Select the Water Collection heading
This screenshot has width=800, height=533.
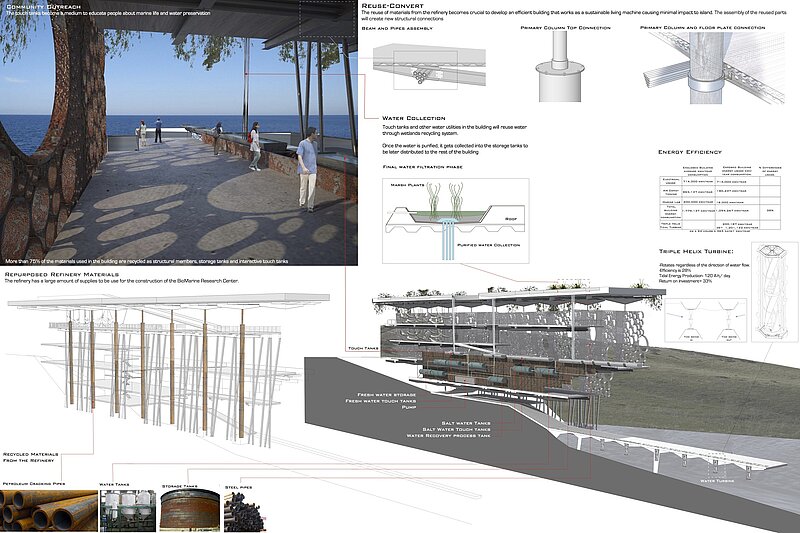[x=410, y=118]
